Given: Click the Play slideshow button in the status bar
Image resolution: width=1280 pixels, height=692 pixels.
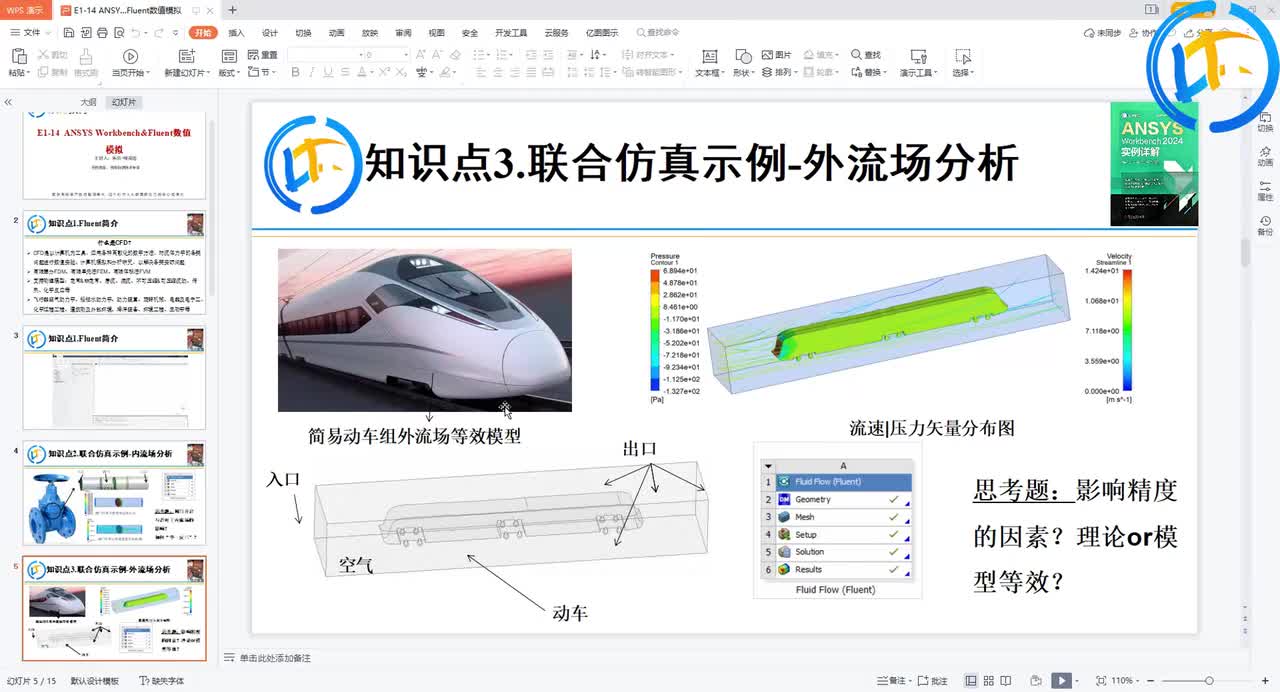Looking at the screenshot, I should click(1061, 681).
